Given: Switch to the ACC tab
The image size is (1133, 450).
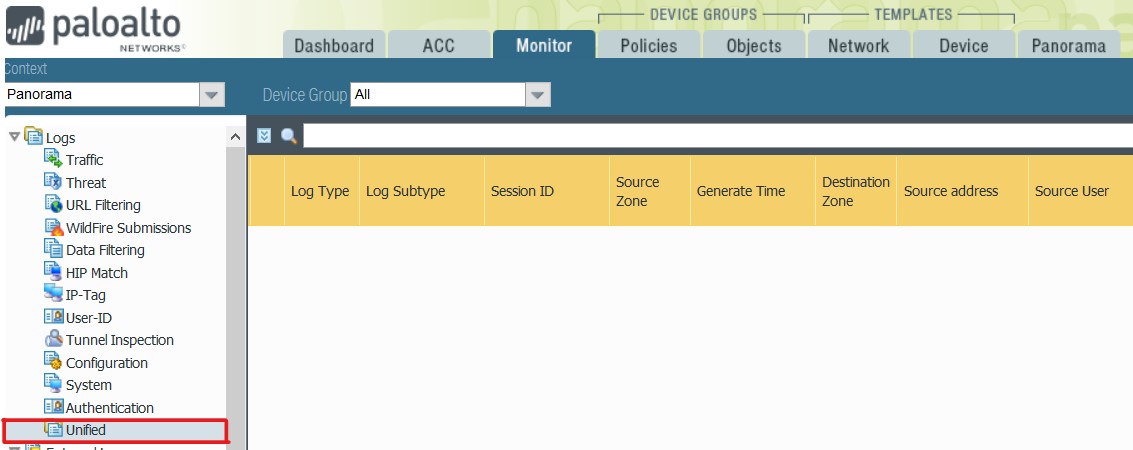Looking at the screenshot, I should 439,45.
